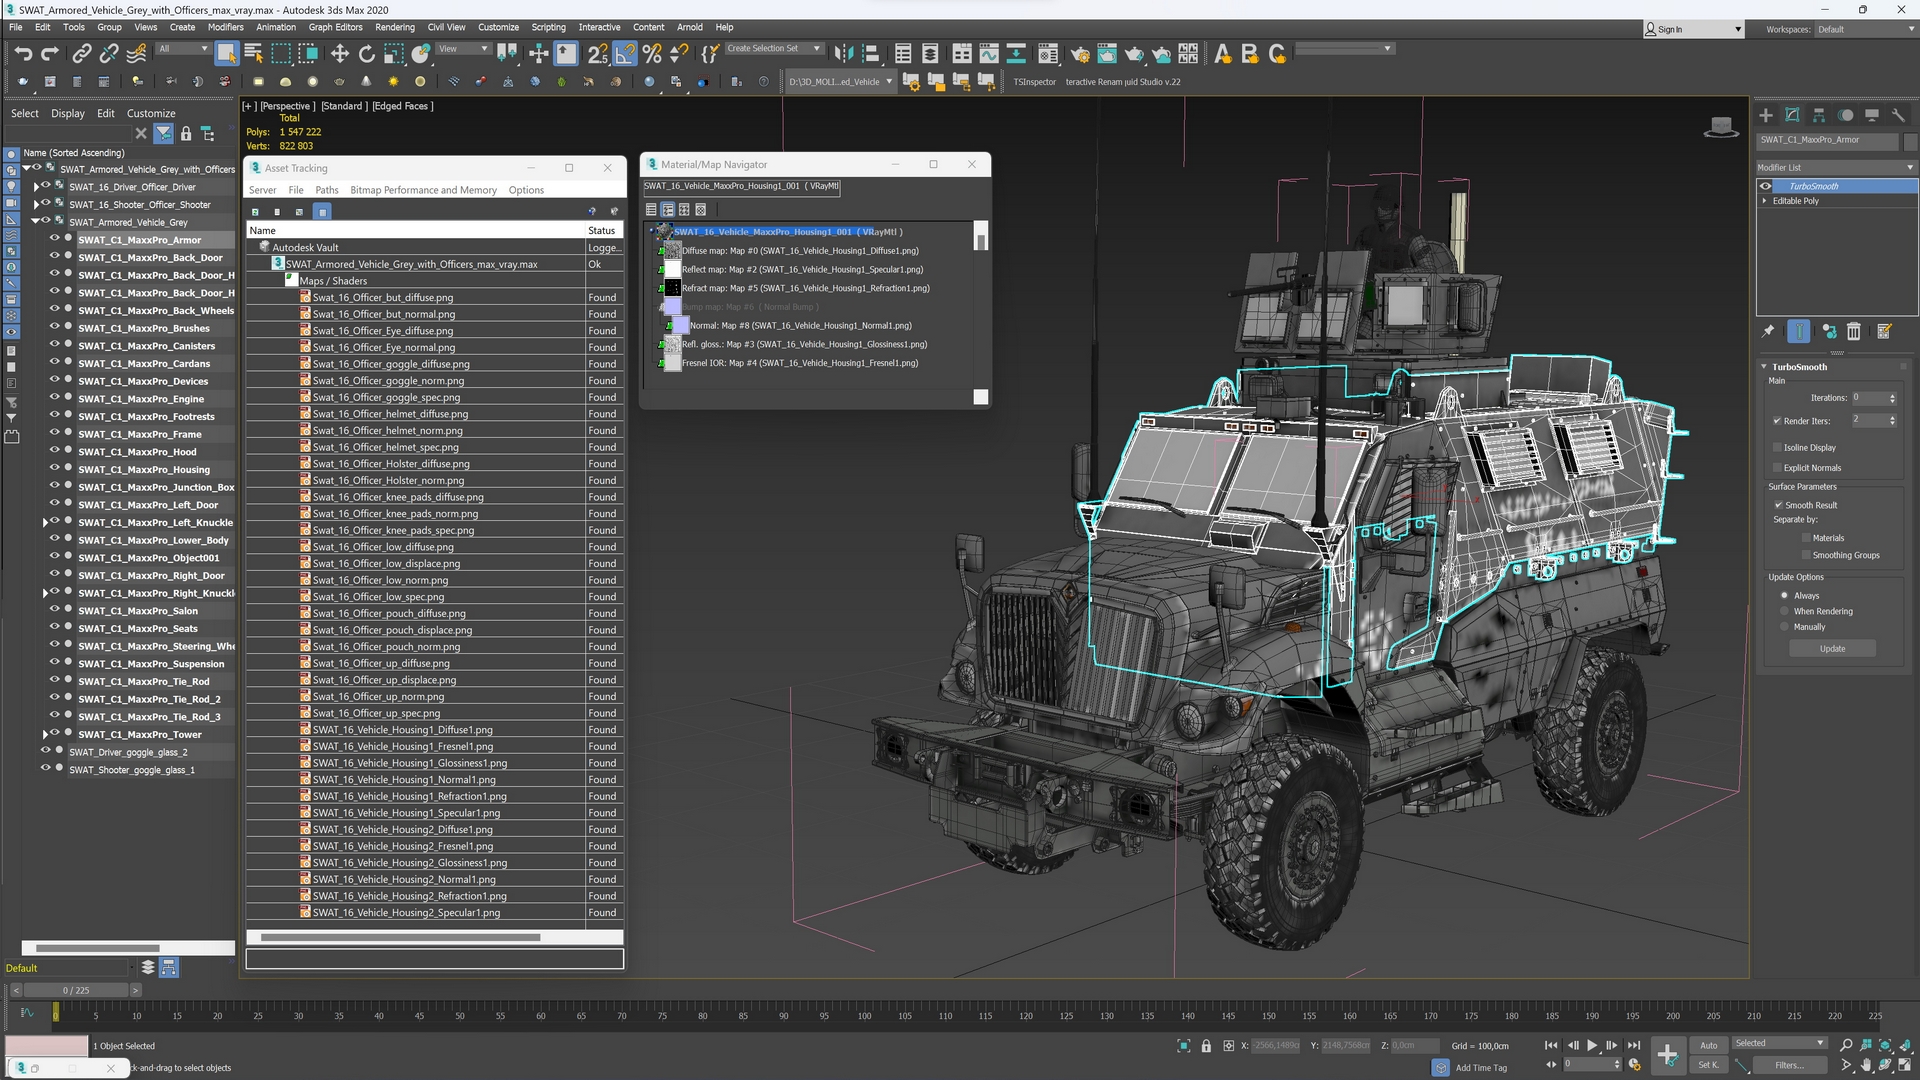Screen dimensions: 1920x1080
Task: Select the Select and Rotate tool
Action: click(x=367, y=54)
